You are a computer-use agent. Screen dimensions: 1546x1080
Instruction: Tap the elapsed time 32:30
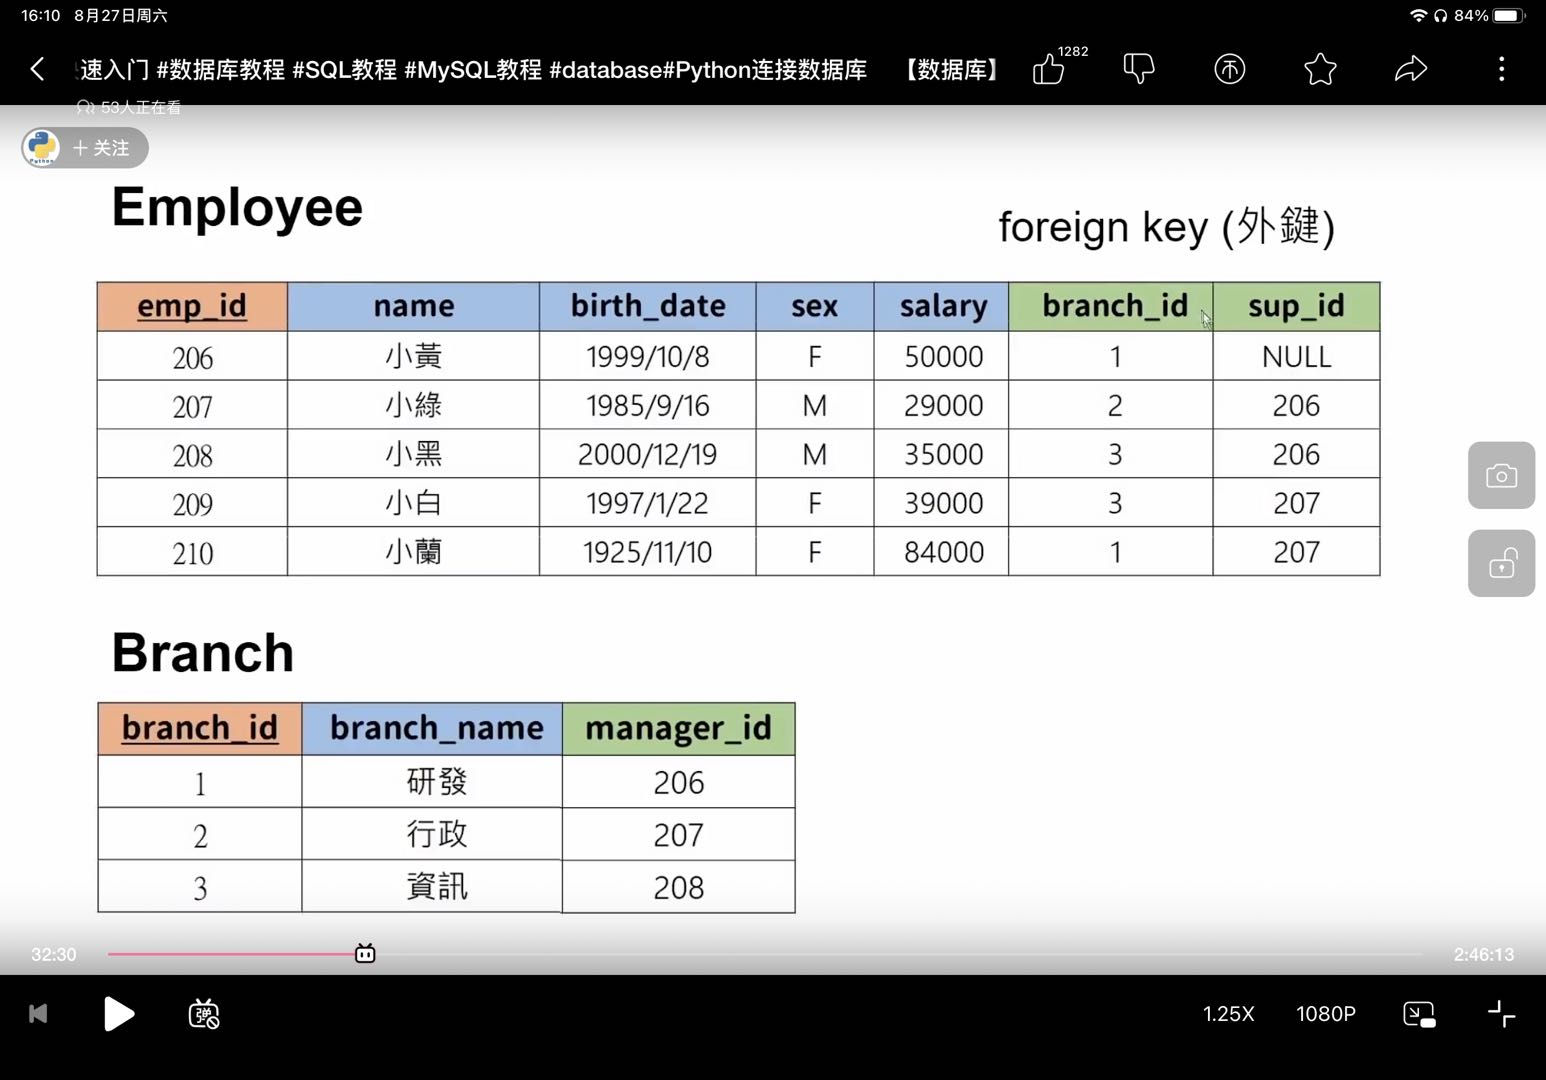point(54,955)
